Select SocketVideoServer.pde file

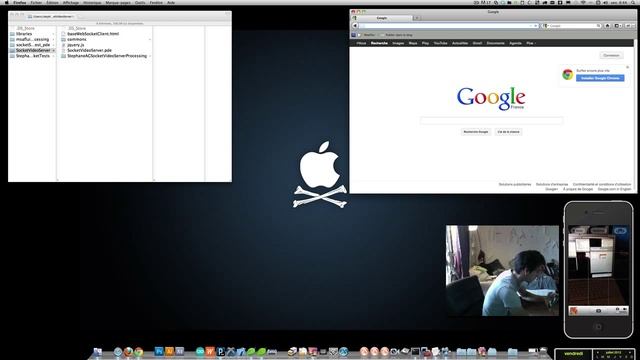(x=89, y=50)
